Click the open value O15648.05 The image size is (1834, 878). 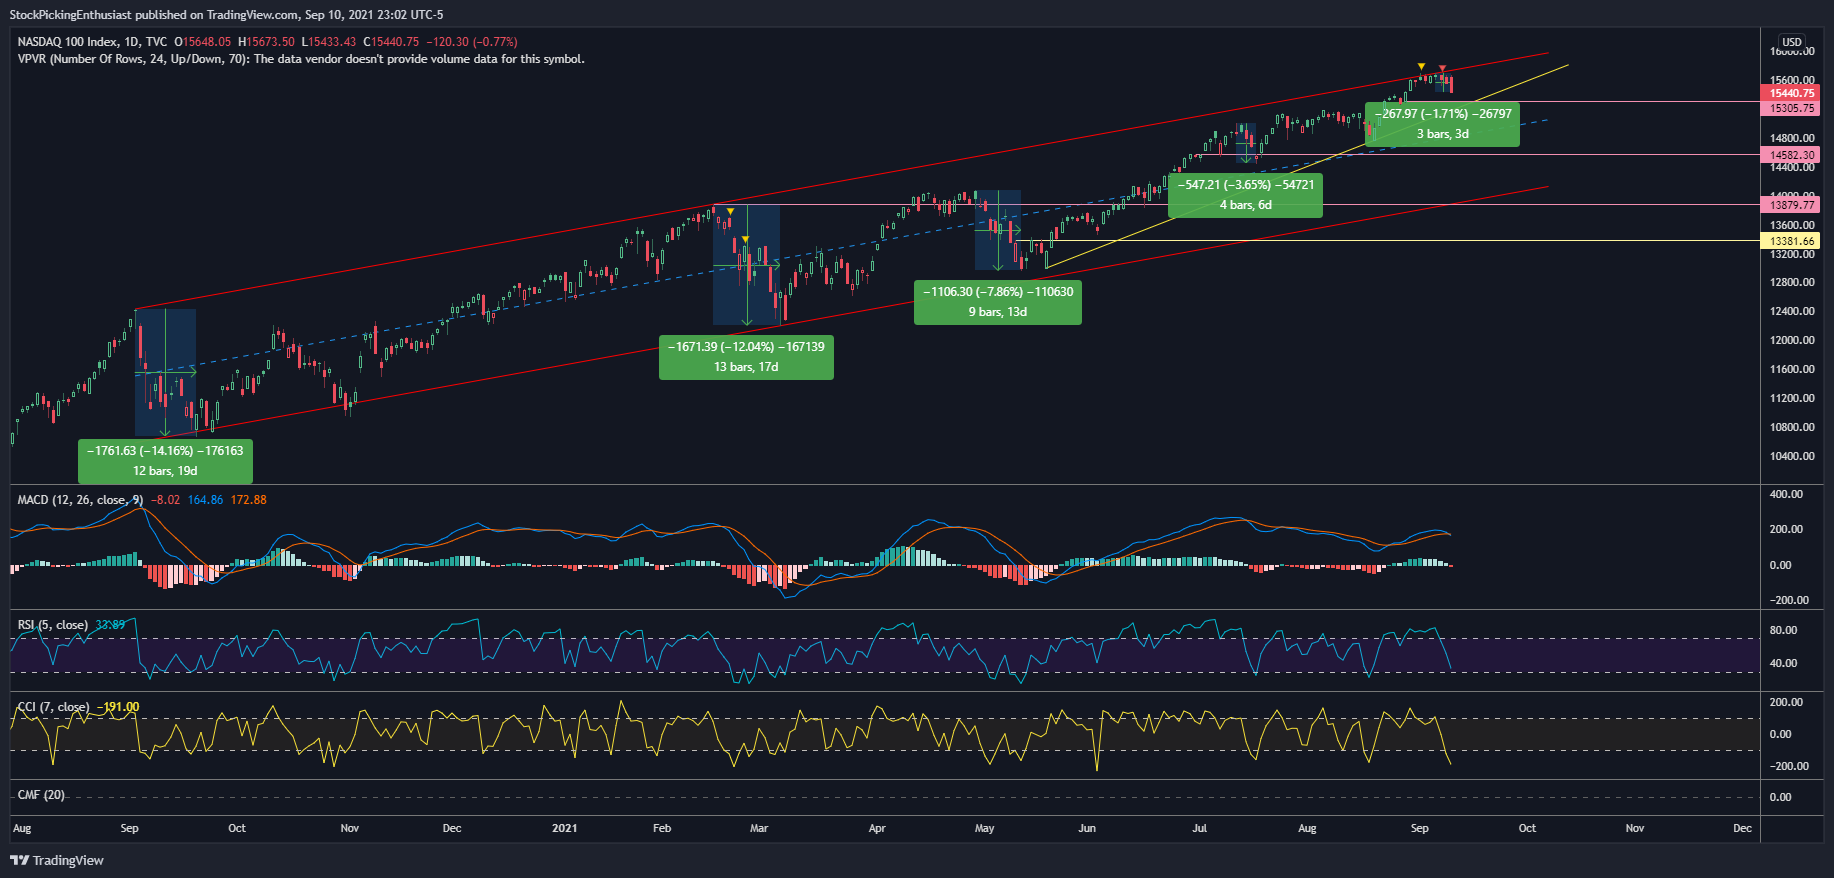point(203,42)
